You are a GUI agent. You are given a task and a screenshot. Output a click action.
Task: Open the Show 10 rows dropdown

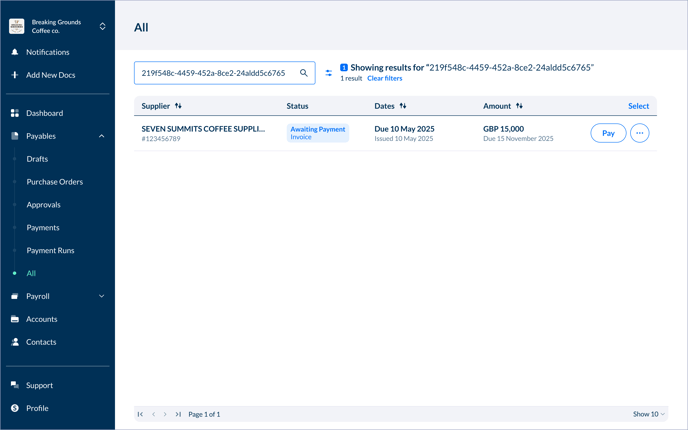coord(648,414)
